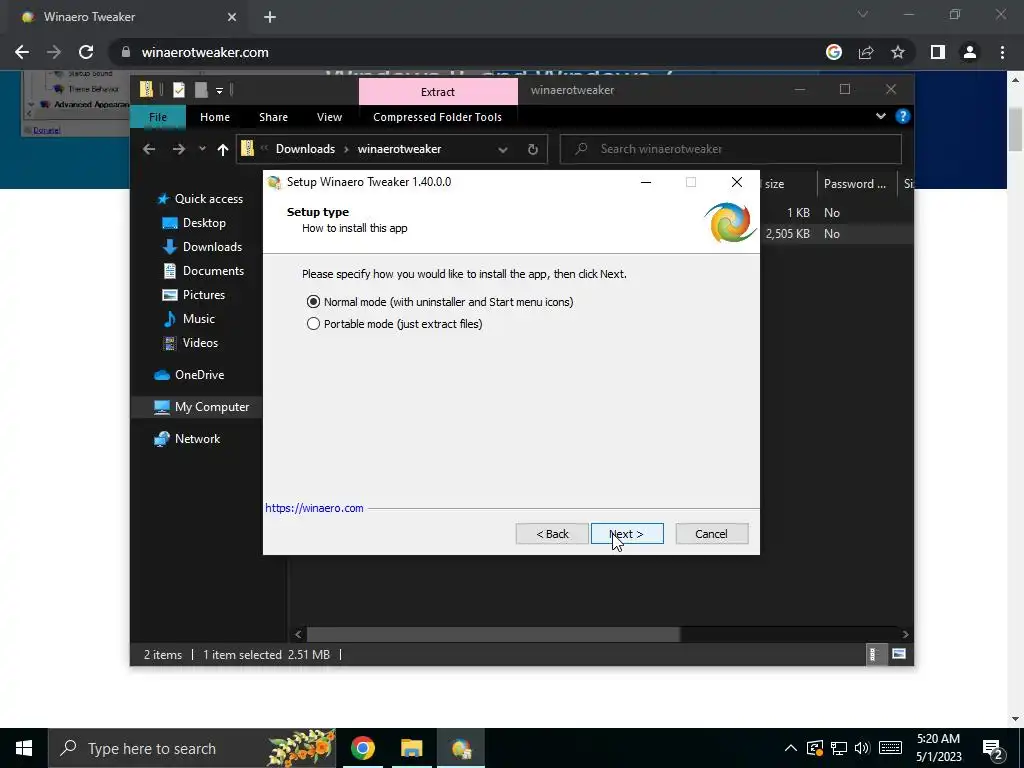This screenshot has height=768, width=1024.
Task: Click winaerotweaker in the address path
Action: click(x=400, y=149)
